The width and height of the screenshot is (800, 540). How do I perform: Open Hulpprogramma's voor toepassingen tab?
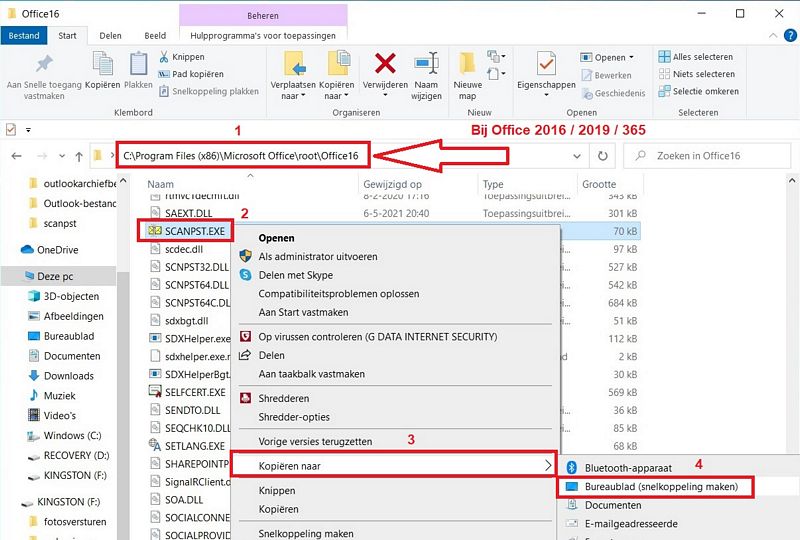tap(263, 36)
